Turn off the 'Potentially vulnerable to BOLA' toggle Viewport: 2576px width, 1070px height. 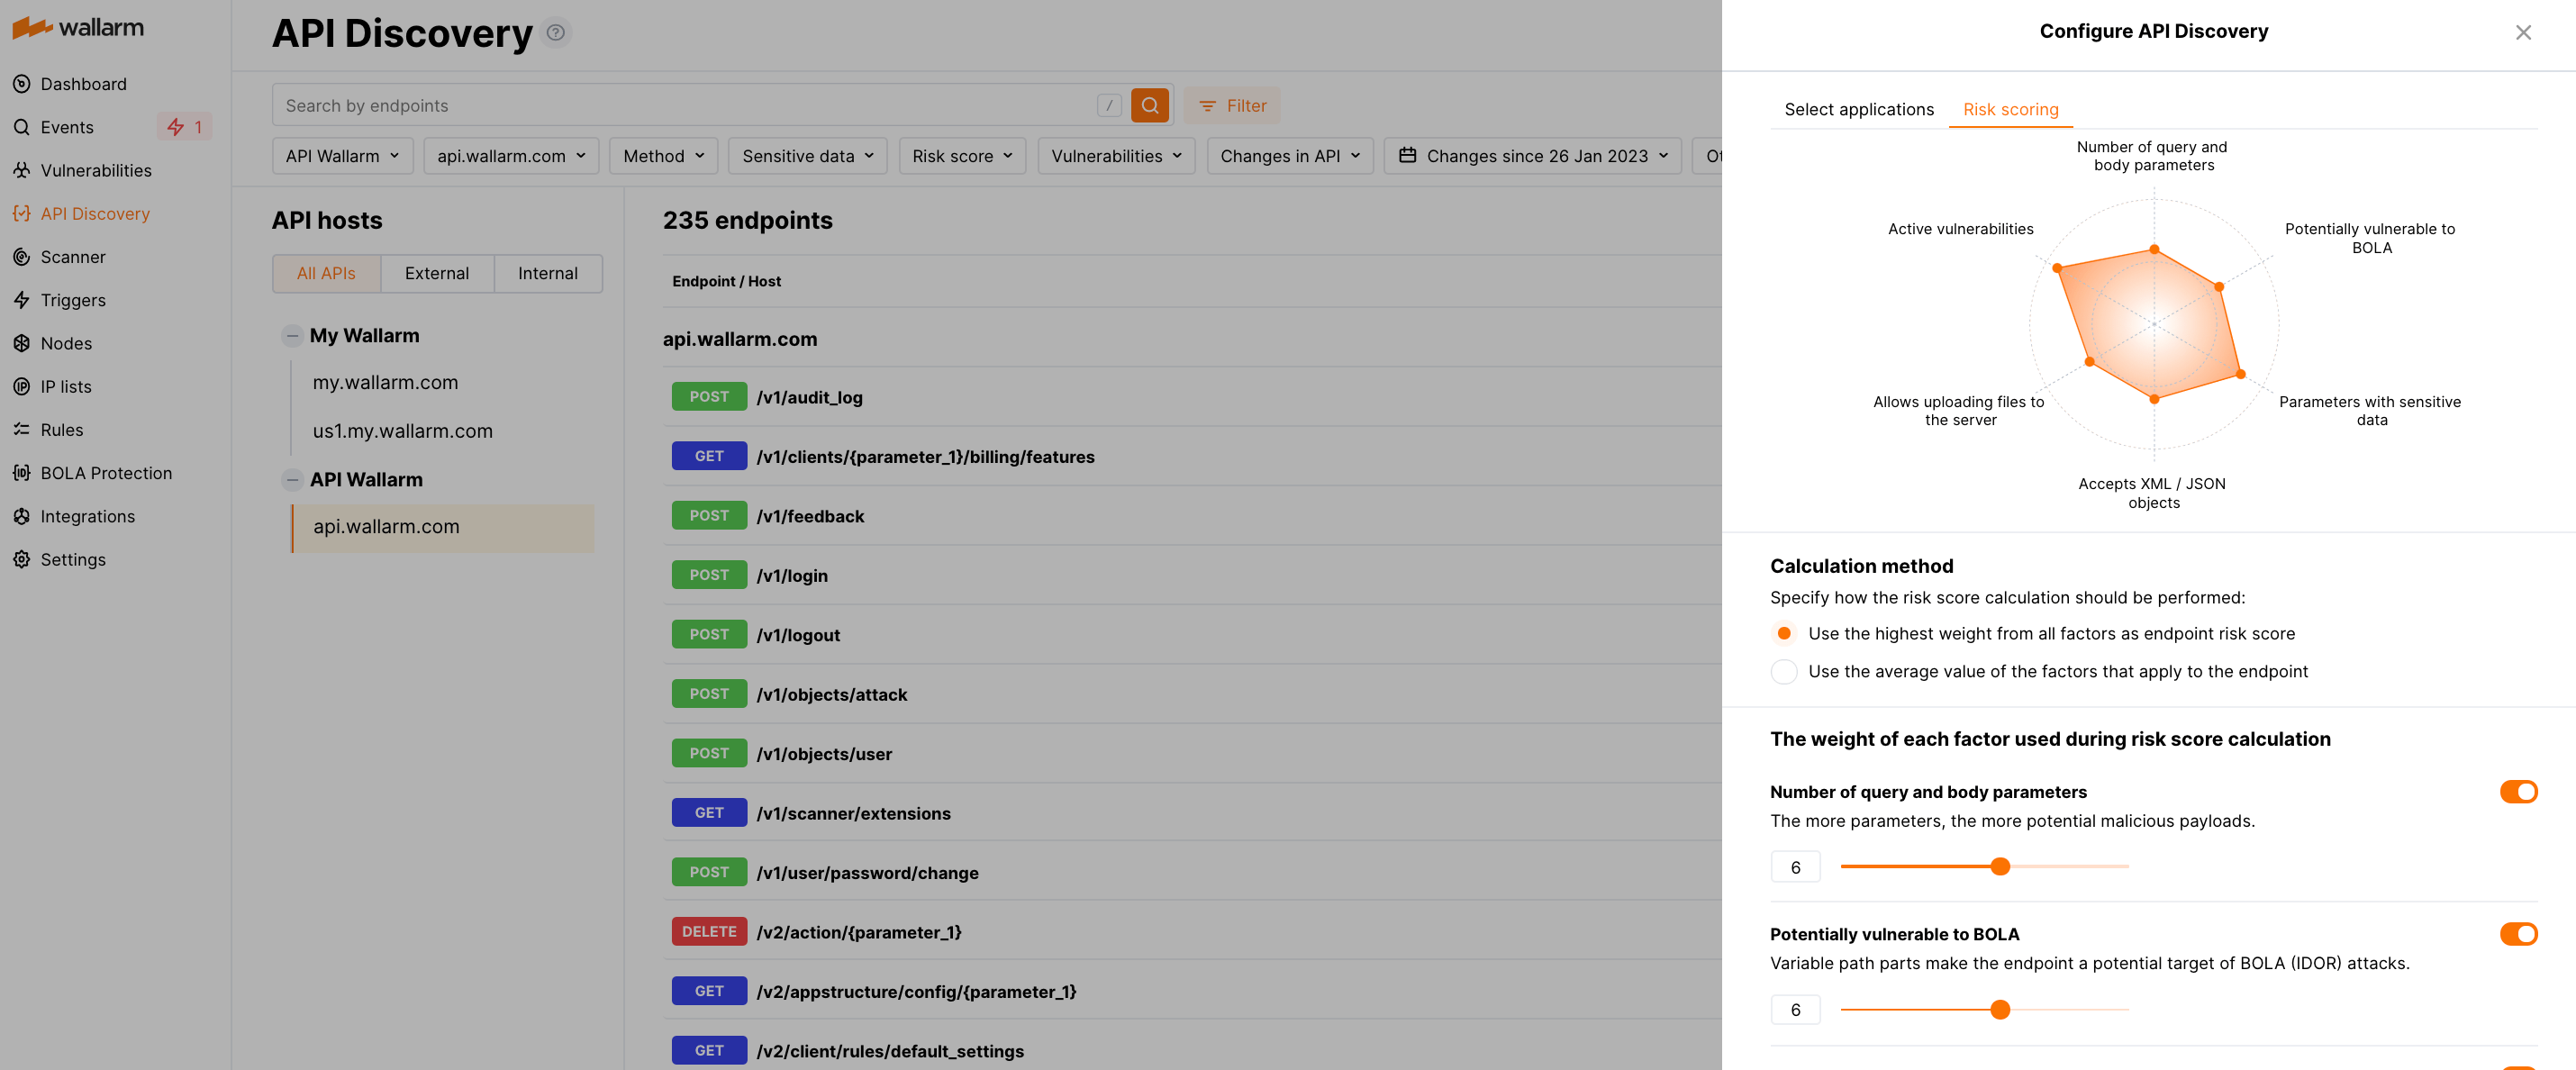(x=2519, y=934)
